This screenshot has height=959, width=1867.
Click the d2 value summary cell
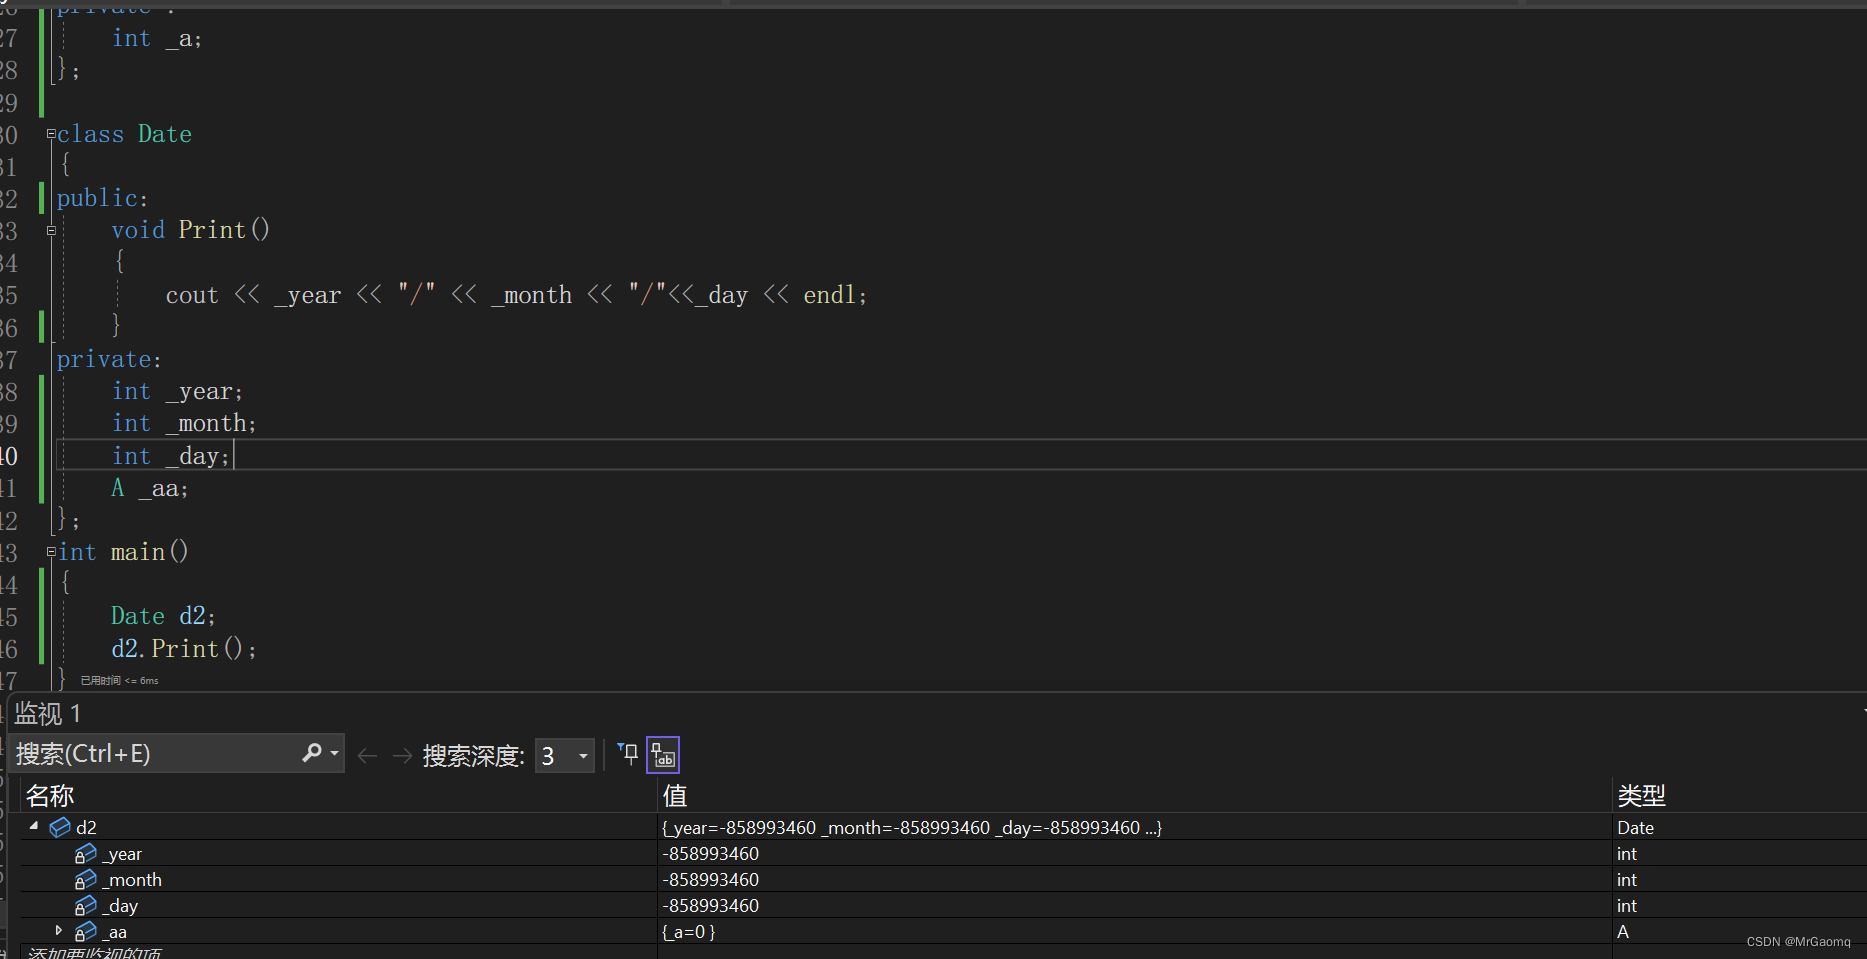tap(911, 828)
